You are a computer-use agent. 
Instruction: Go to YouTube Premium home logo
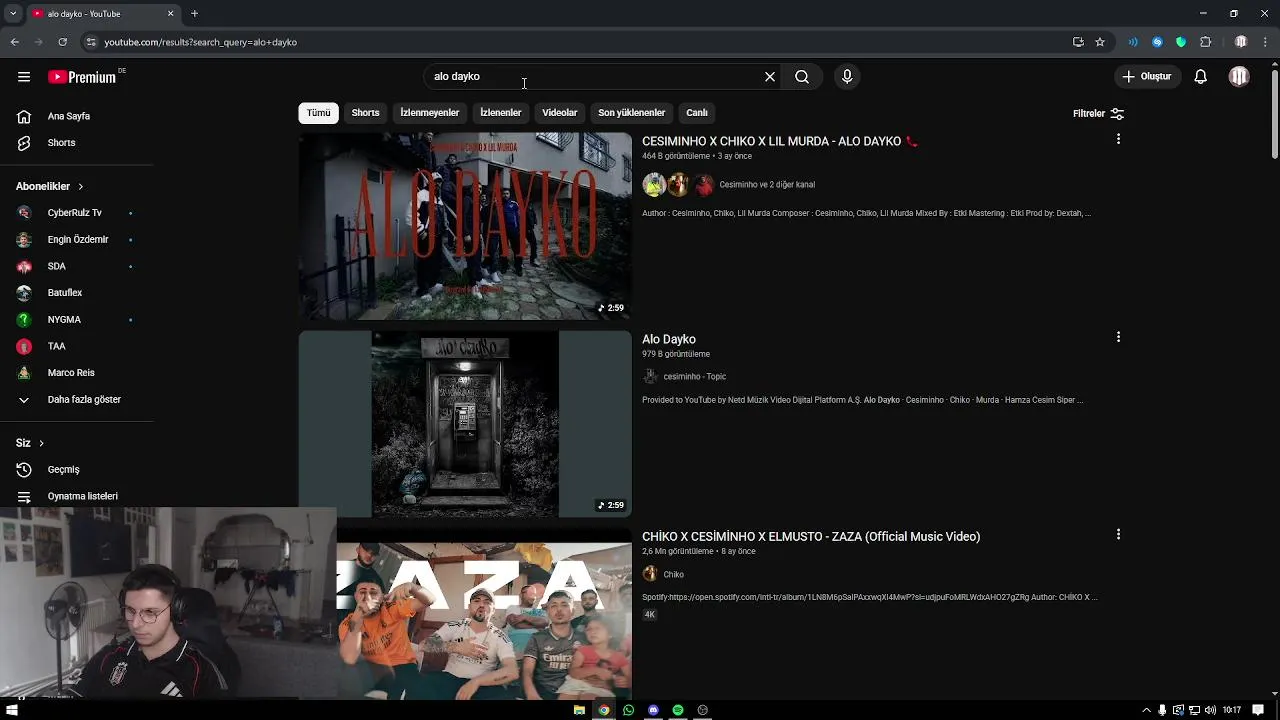click(83, 77)
